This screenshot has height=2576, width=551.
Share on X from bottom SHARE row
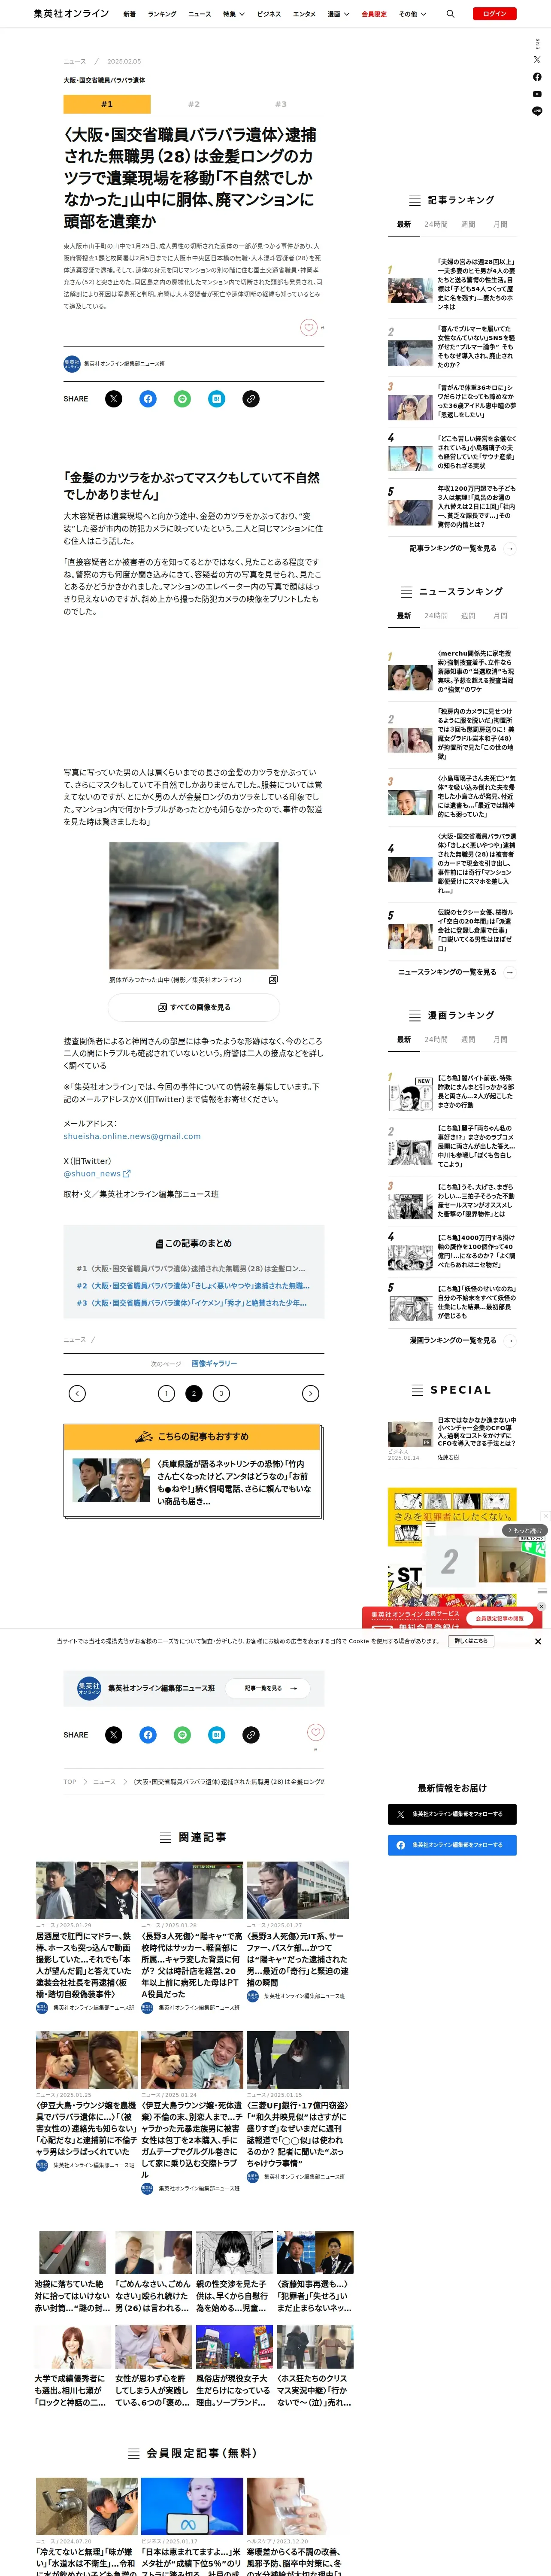(114, 1735)
